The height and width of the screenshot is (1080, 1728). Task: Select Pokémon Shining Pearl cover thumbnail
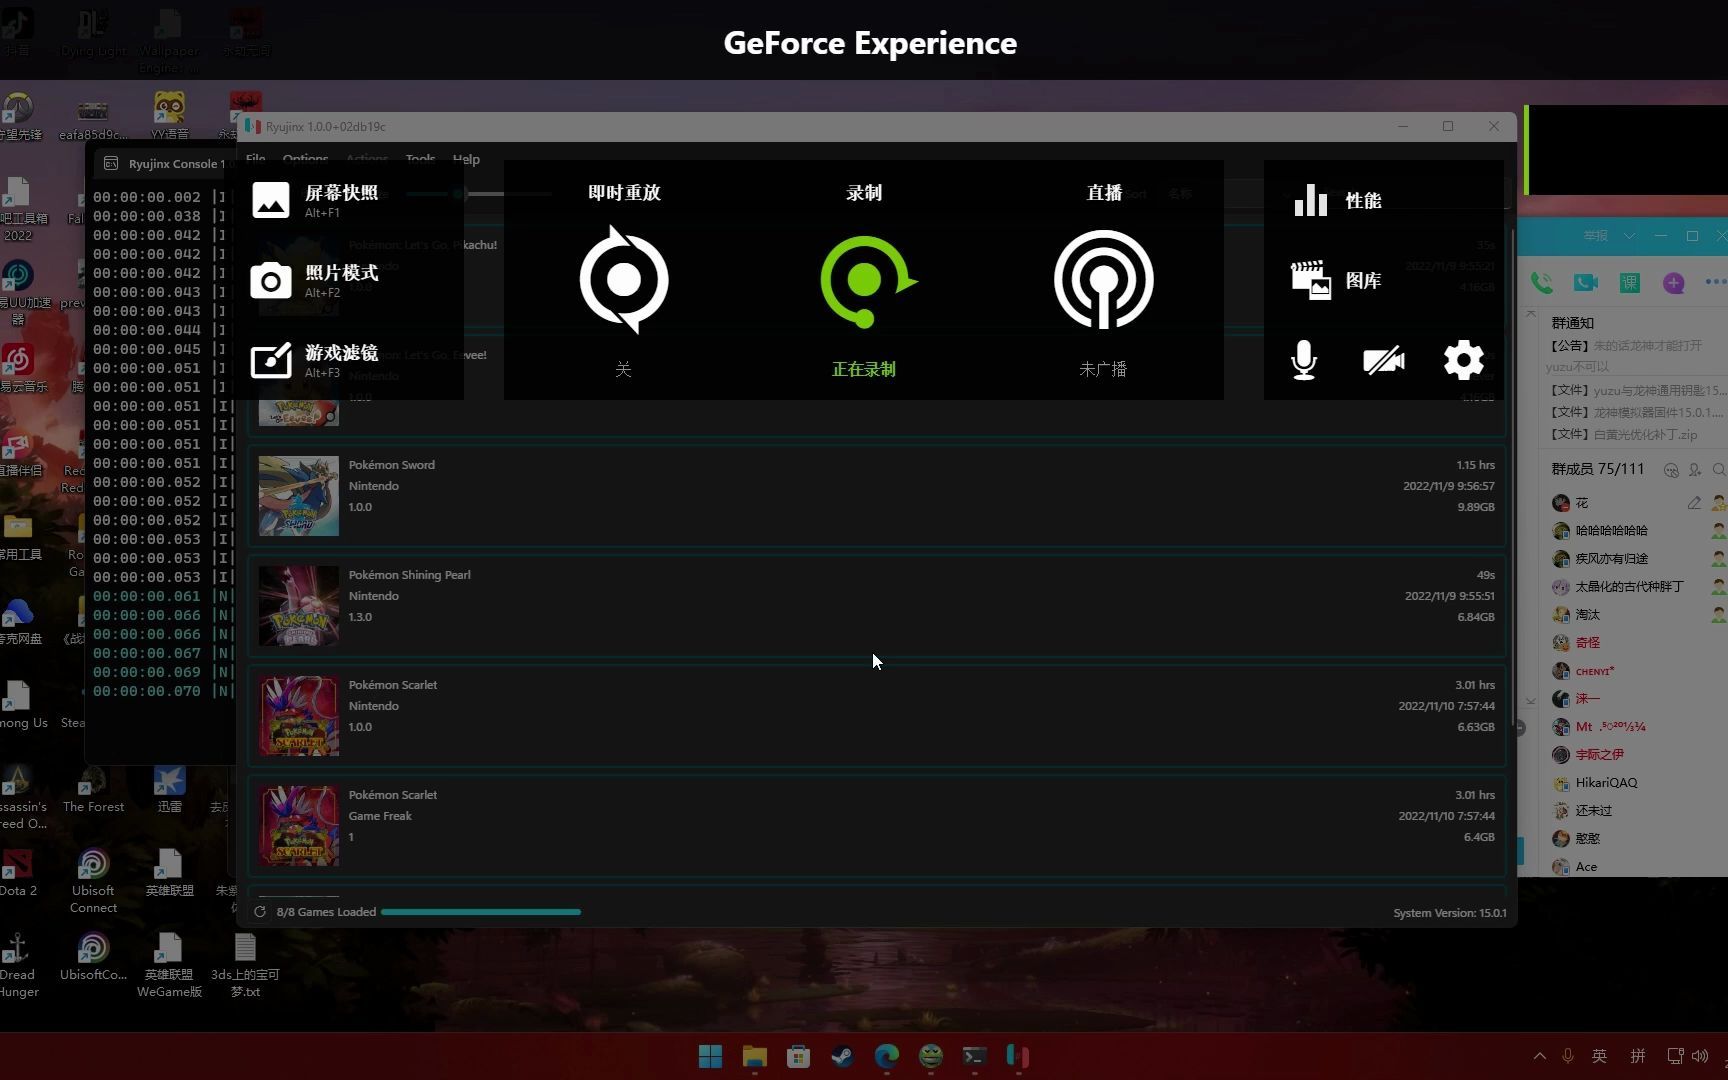[299, 606]
